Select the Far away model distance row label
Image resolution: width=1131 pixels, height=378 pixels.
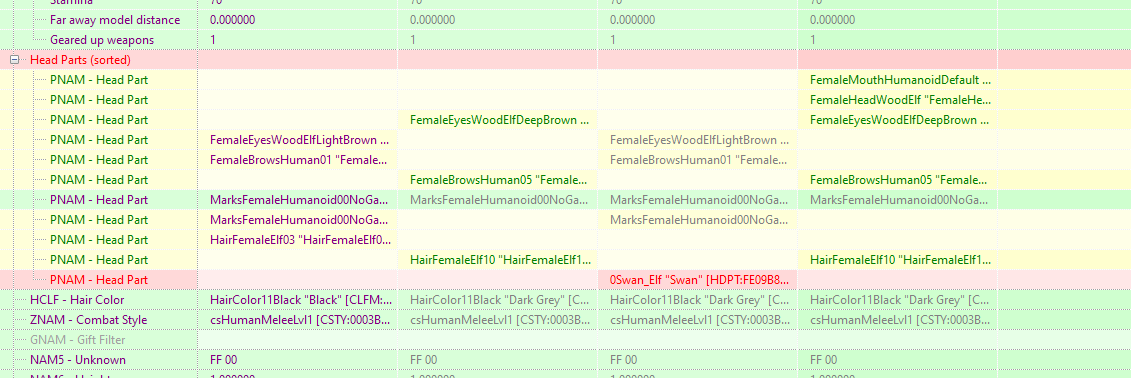[115, 20]
